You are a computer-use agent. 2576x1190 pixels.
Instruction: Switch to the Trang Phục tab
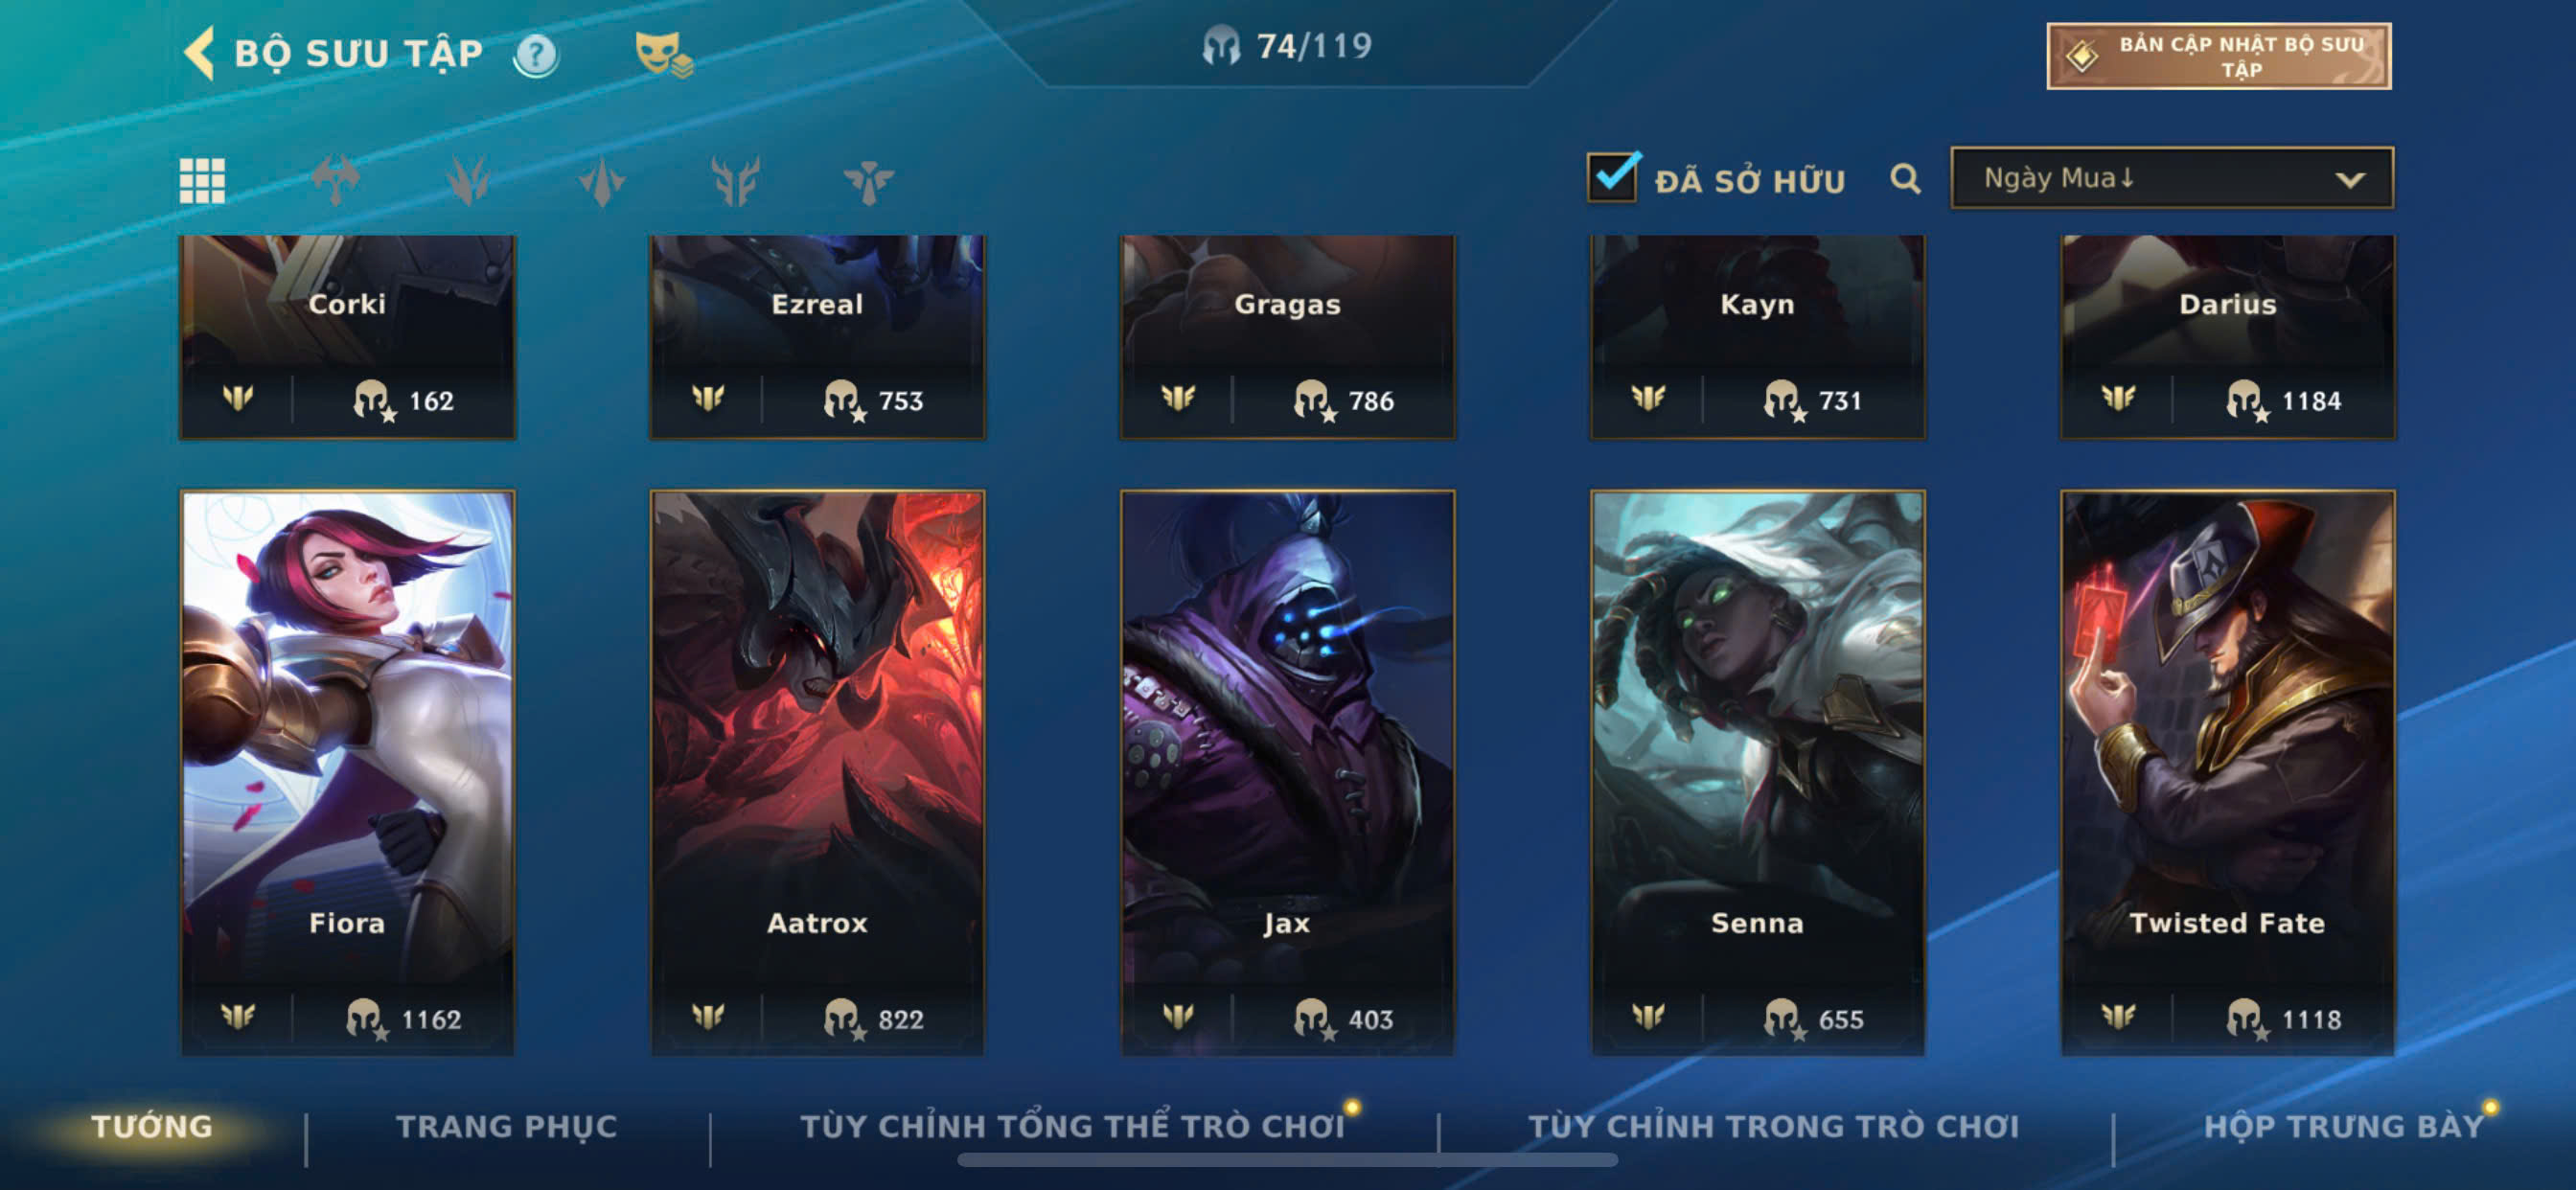[507, 1126]
